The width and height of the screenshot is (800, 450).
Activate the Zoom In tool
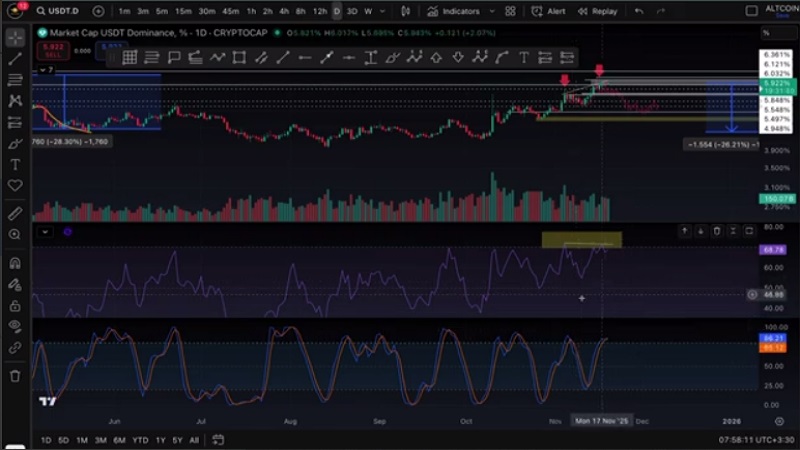click(x=15, y=234)
